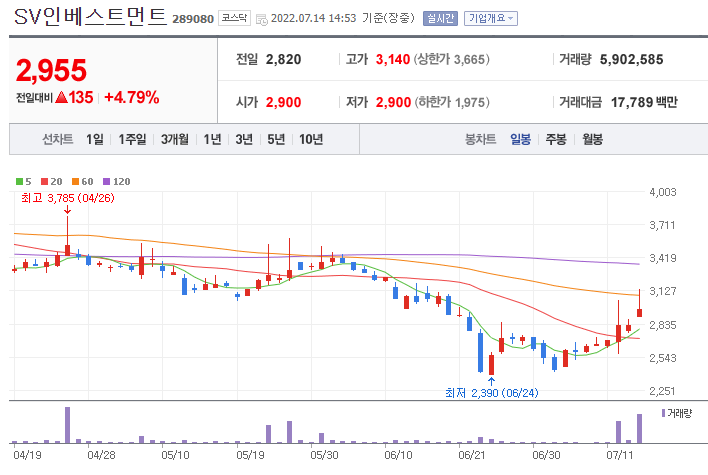708x475 pixels.
Task: Click the green 5-day moving average swatch
Action: 19,182
